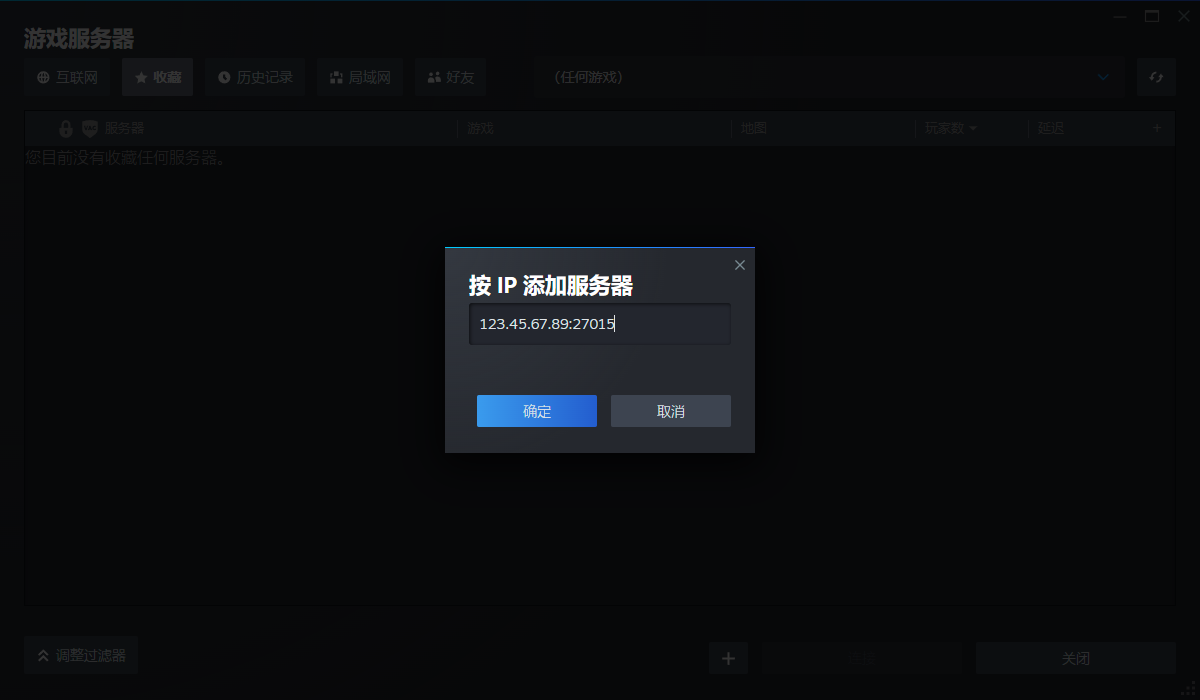Click the plus icon to add a server
1200x700 pixels.
point(728,658)
